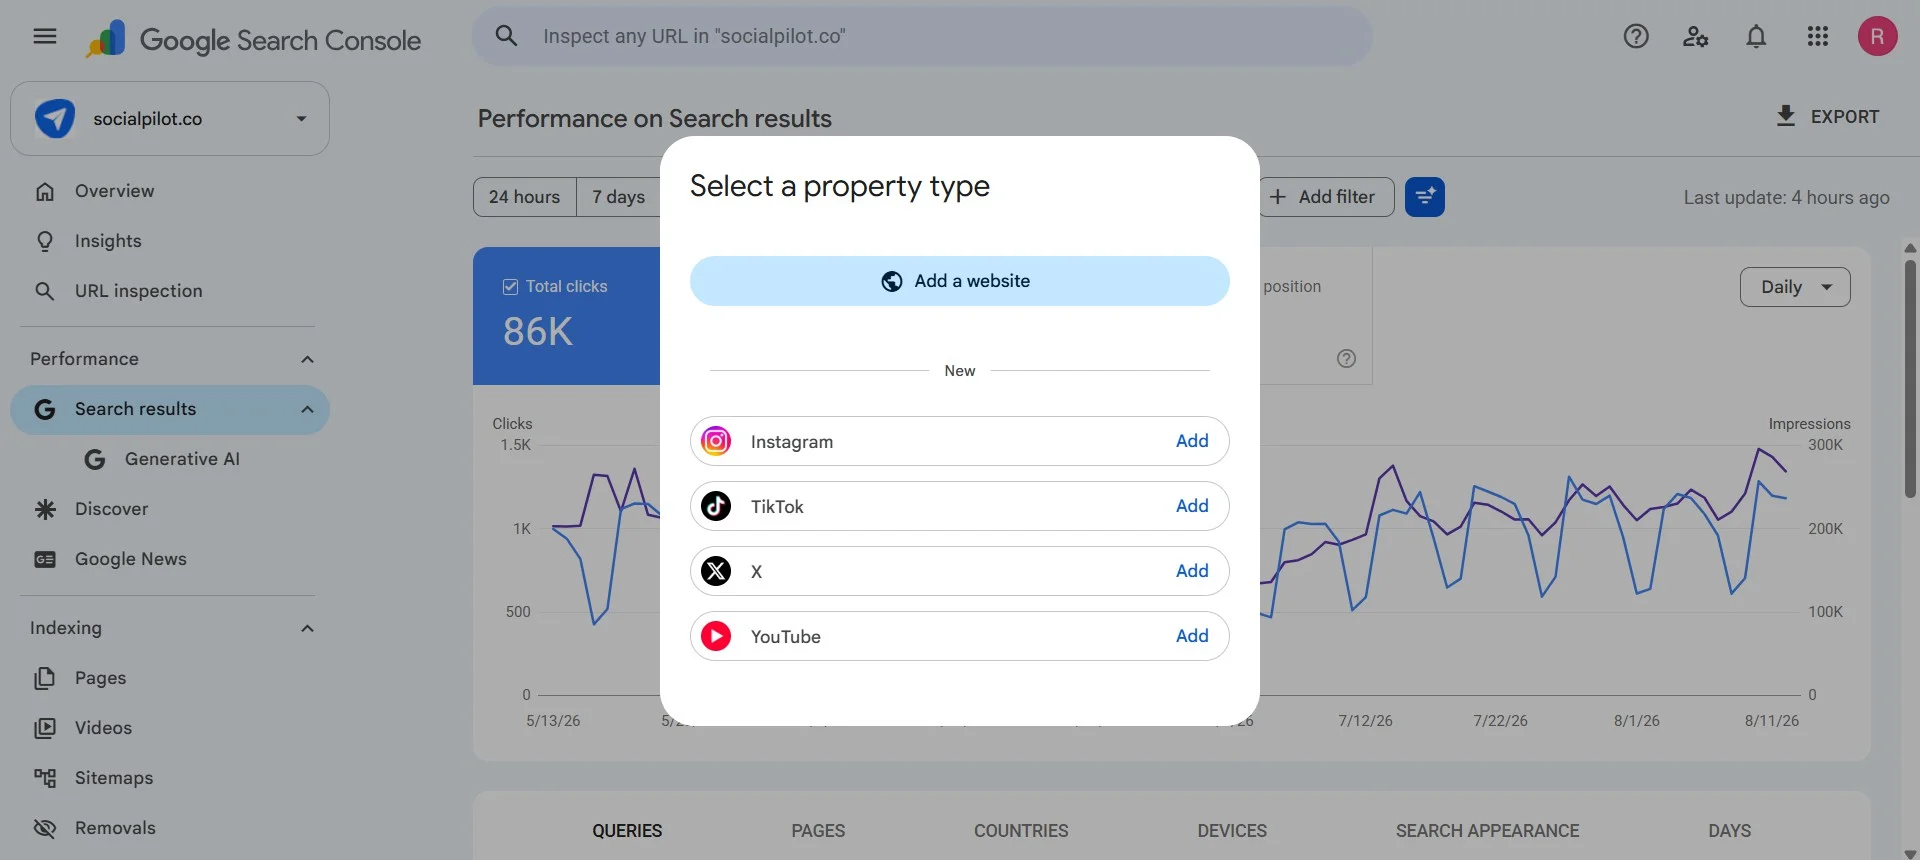Image resolution: width=1920 pixels, height=860 pixels.
Task: Click the scrollbar down arrow
Action: (1910, 853)
